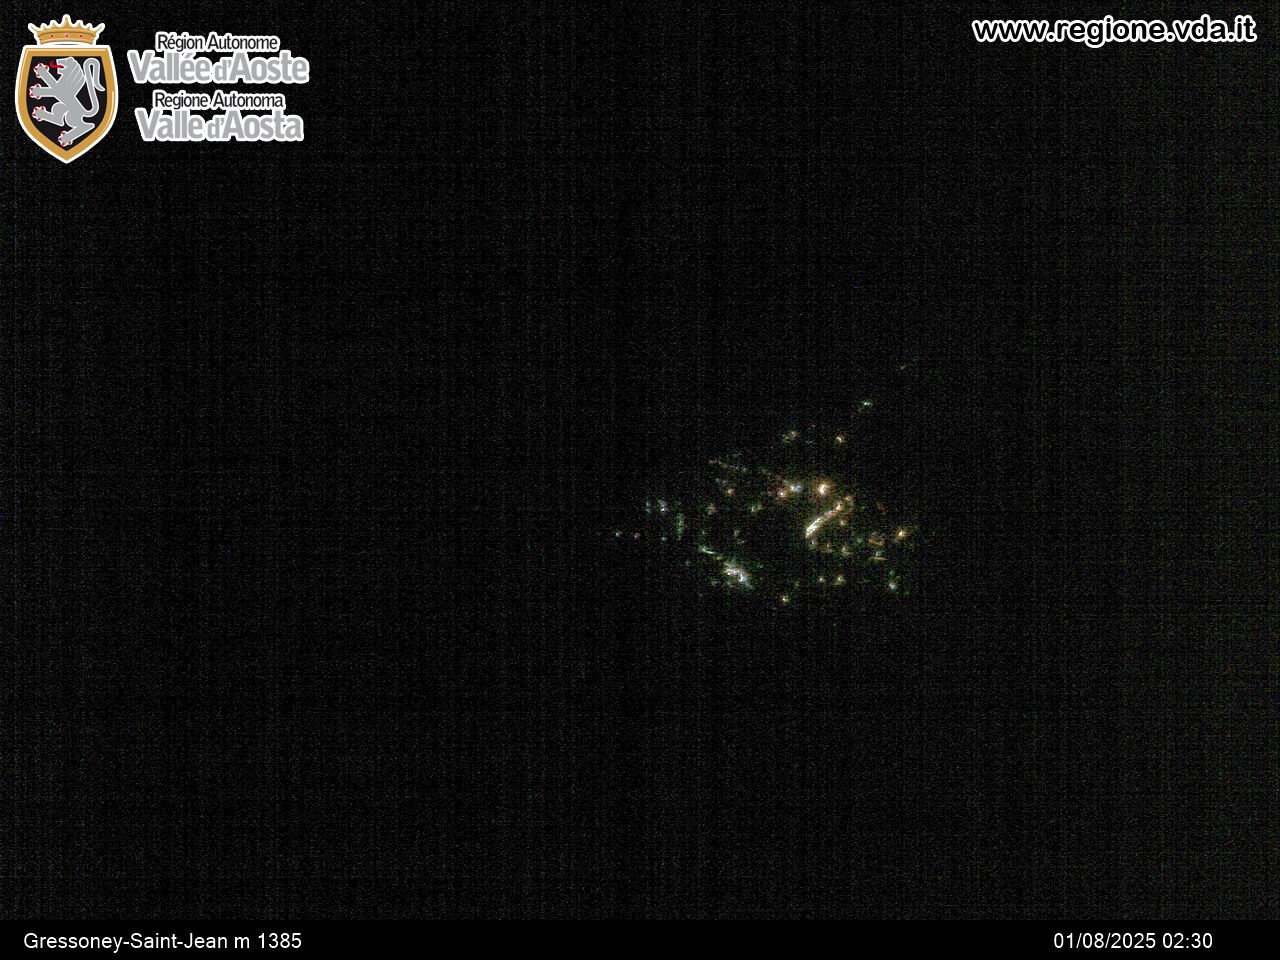Click the orange light at right edge of town

click(902, 534)
